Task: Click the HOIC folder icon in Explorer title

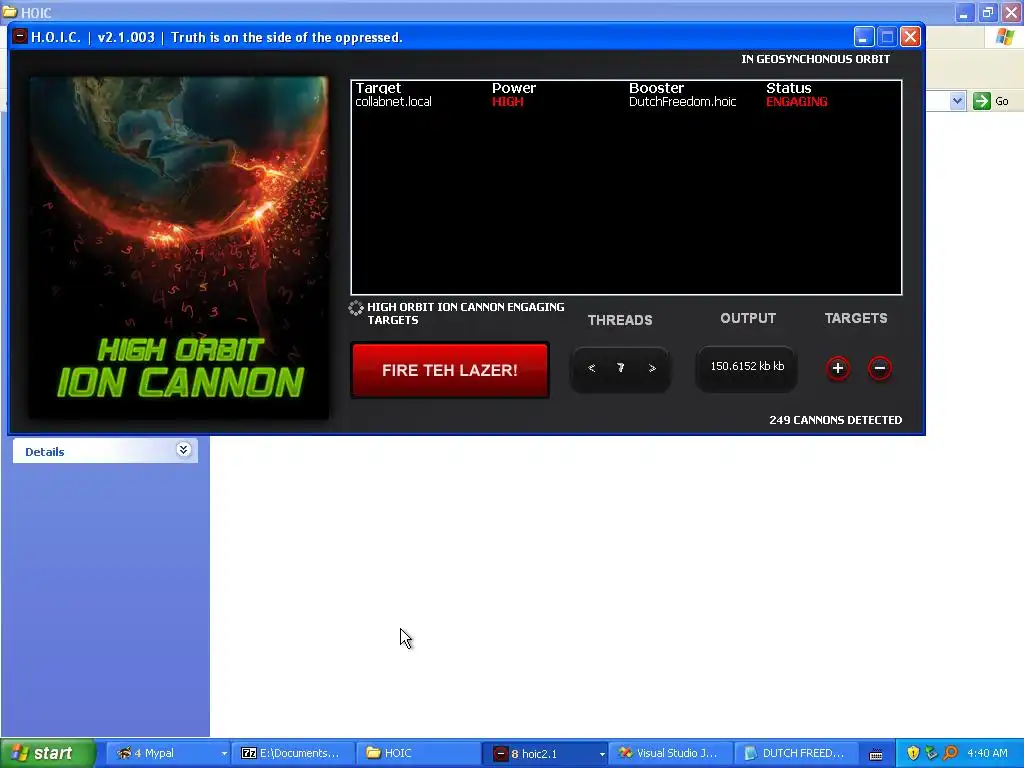Action: click(x=10, y=11)
